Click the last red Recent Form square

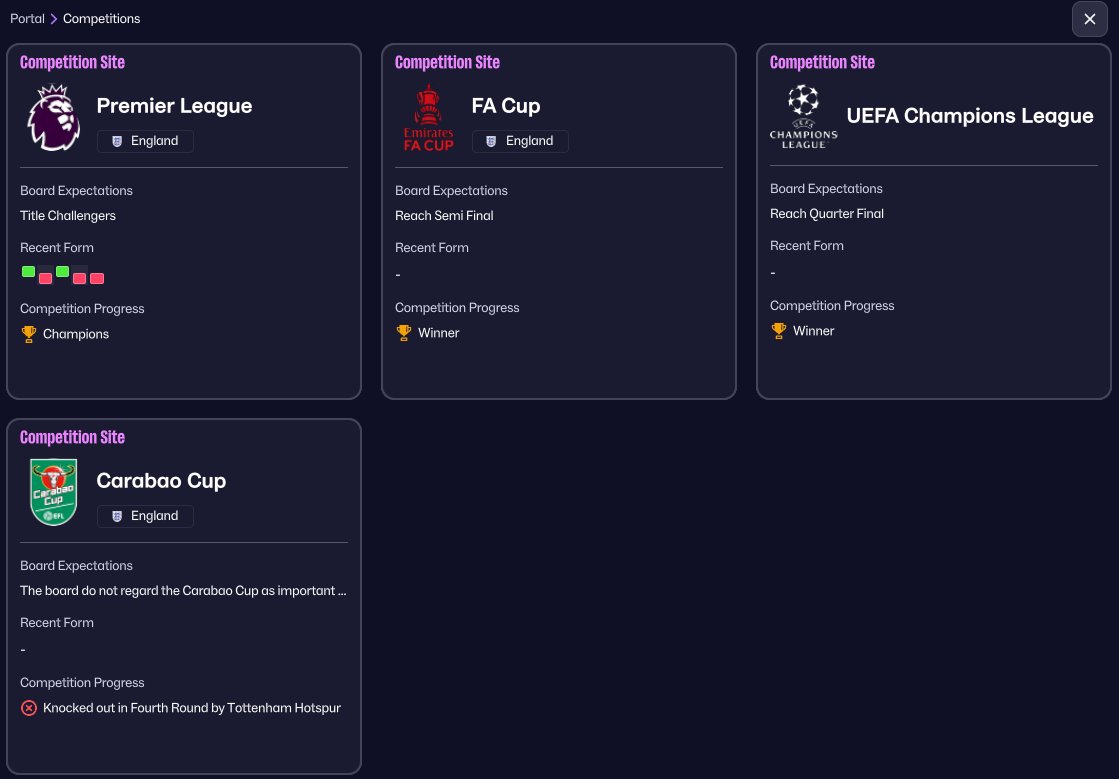click(97, 278)
